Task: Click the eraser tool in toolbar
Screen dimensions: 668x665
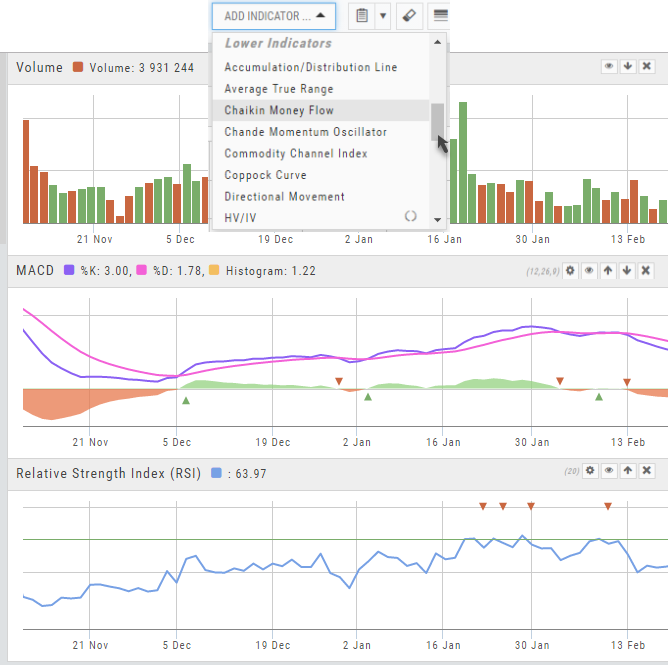Action: (x=409, y=16)
